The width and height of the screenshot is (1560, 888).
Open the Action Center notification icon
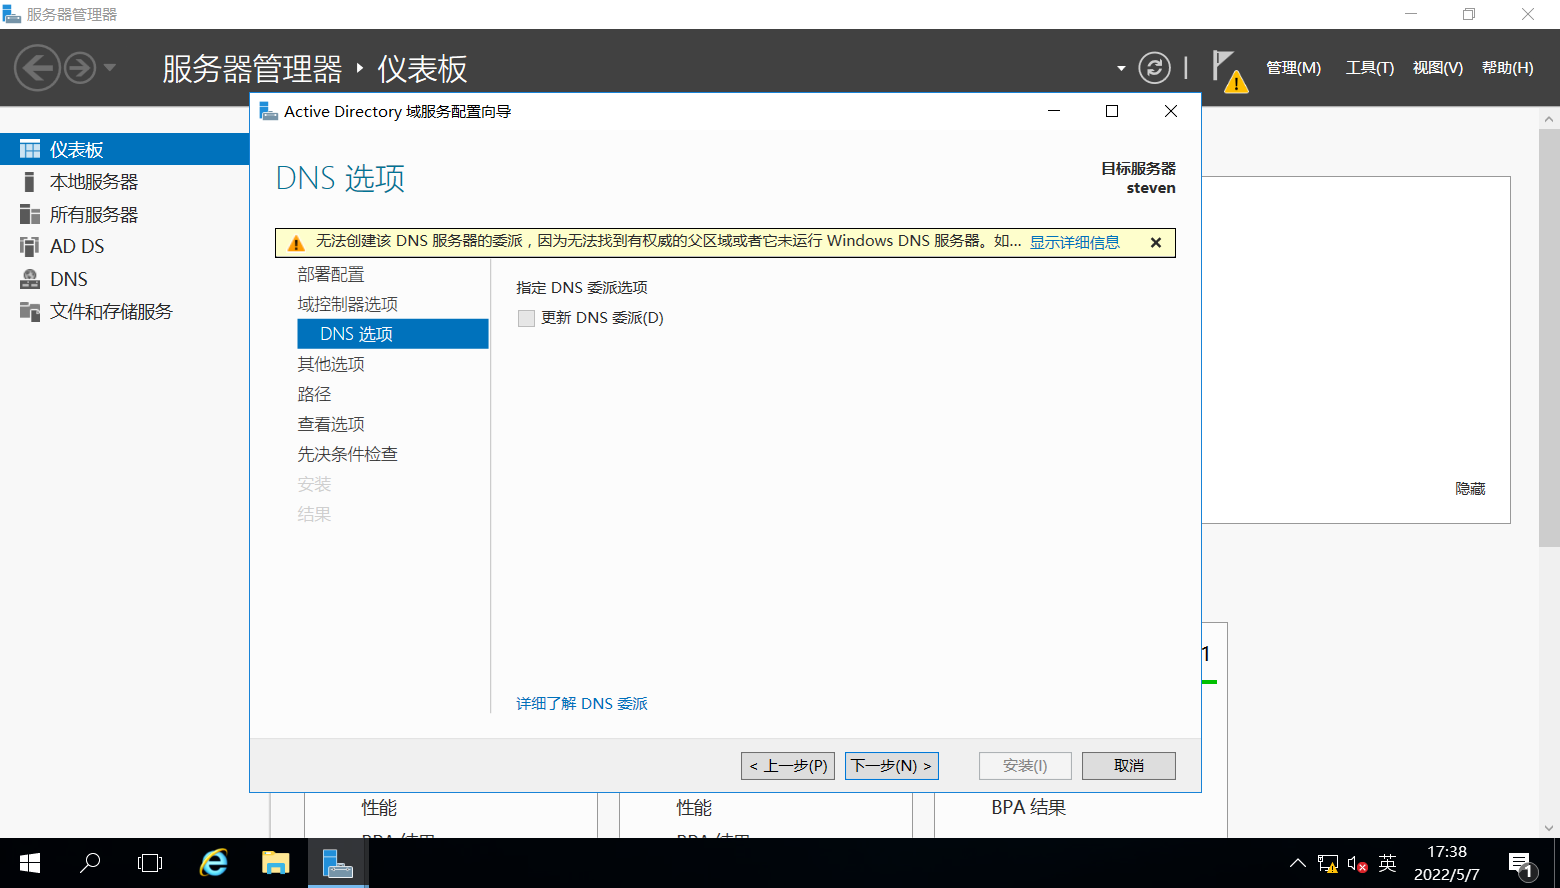click(1521, 864)
